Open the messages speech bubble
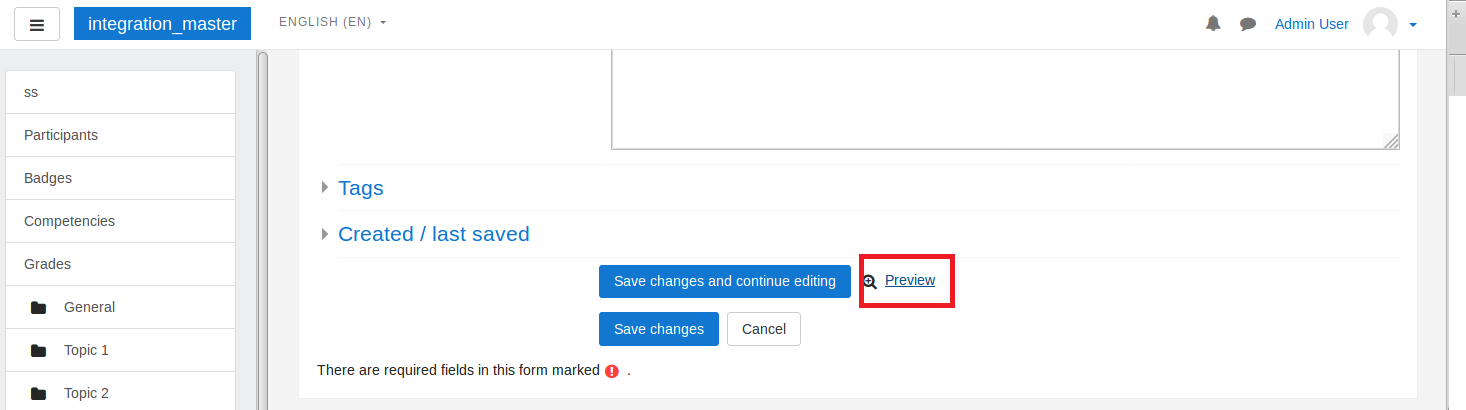Viewport: 1466px width, 410px height. coord(1248,24)
